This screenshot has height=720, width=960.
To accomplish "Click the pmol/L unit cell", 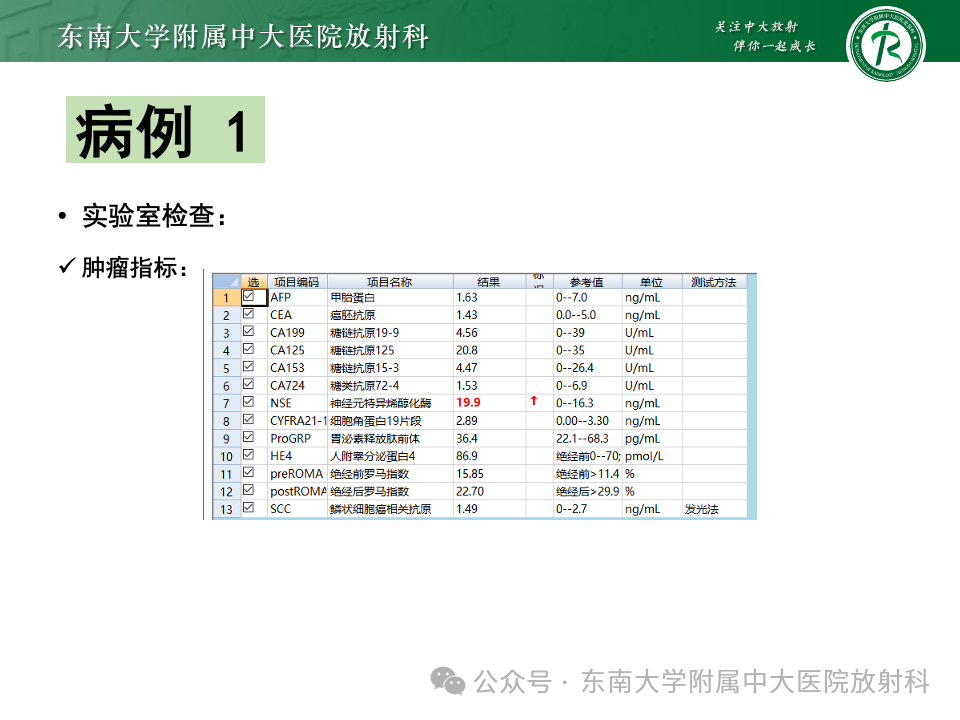I will [651, 456].
